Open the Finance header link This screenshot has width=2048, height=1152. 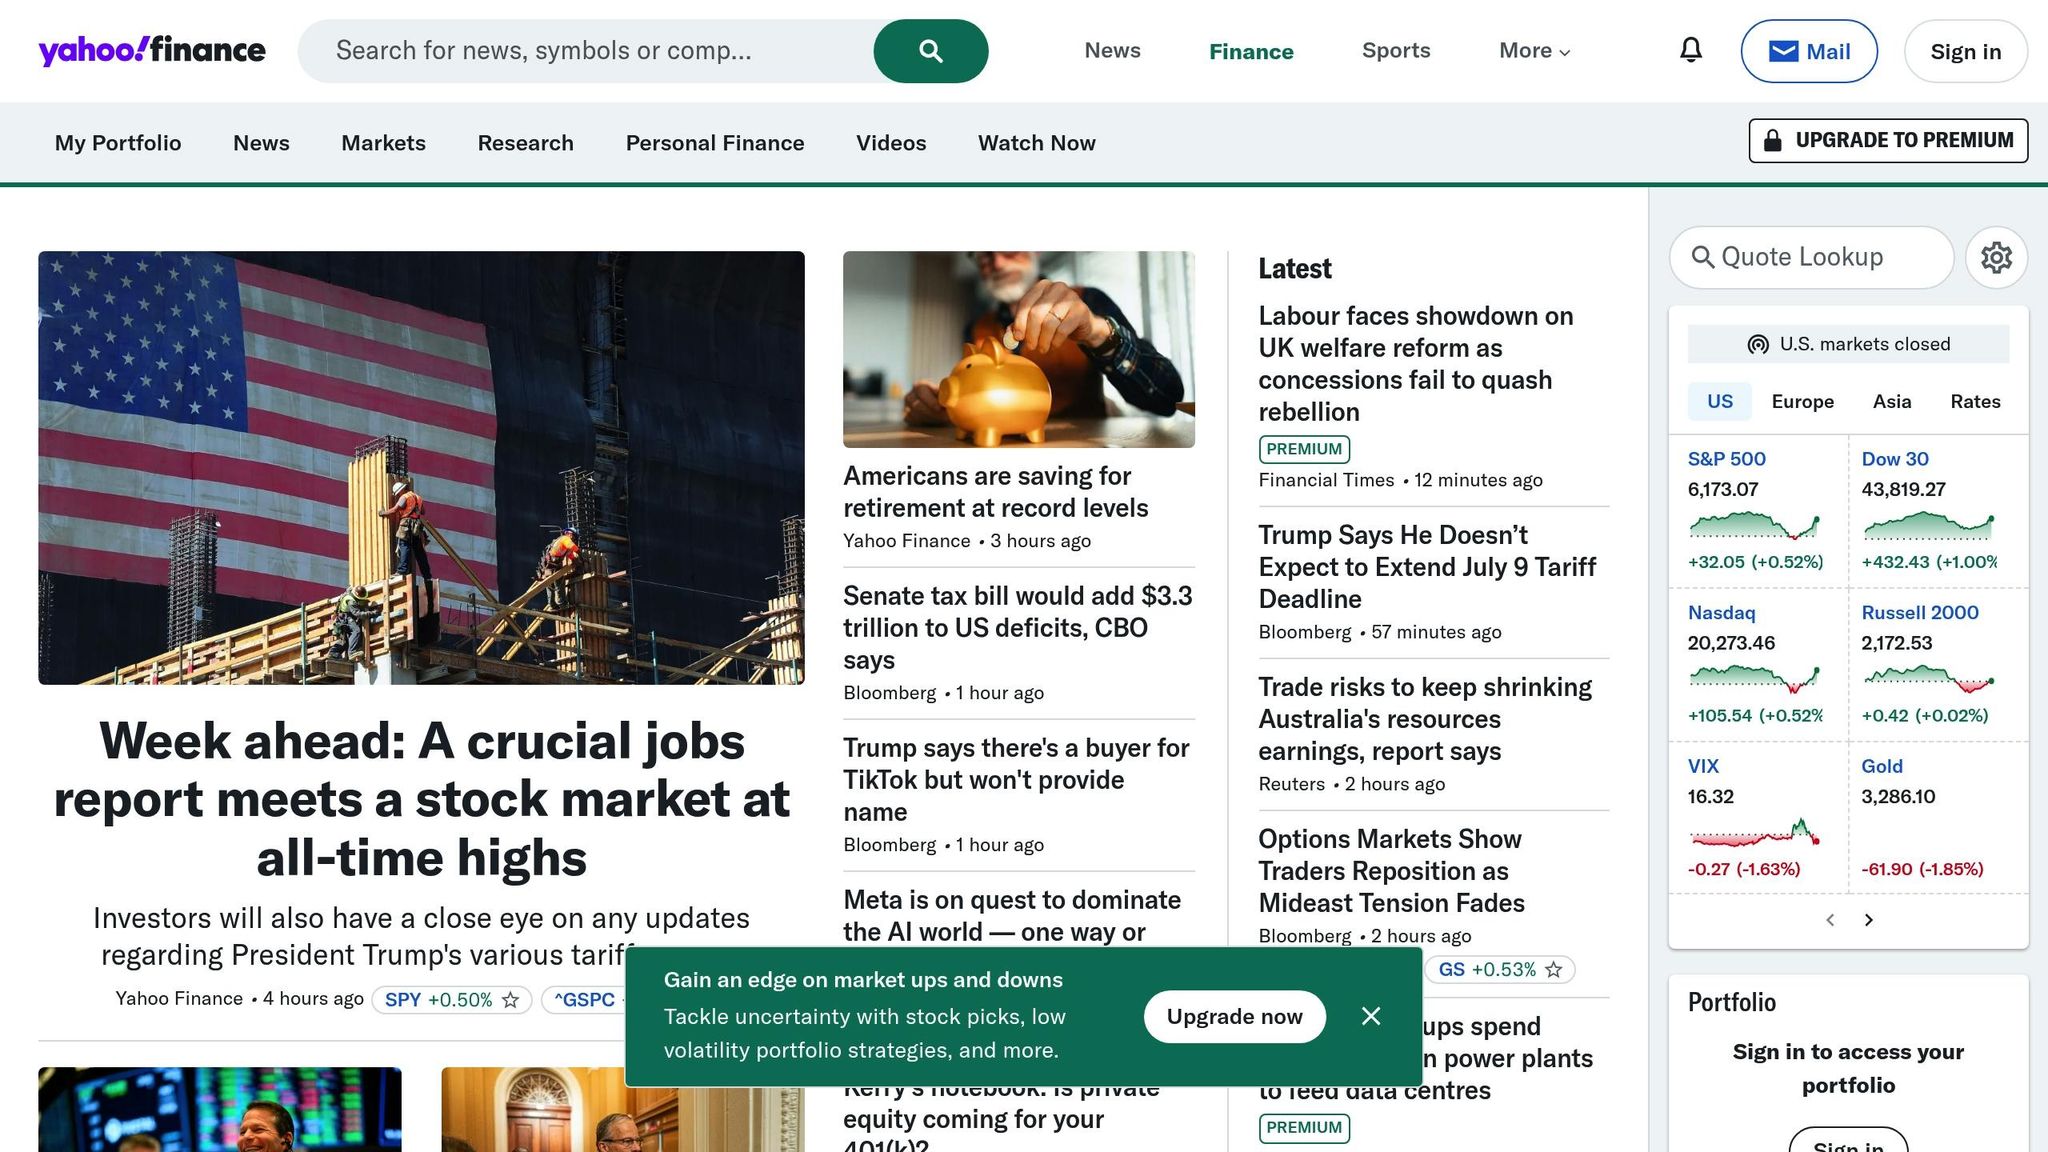tap(1251, 51)
